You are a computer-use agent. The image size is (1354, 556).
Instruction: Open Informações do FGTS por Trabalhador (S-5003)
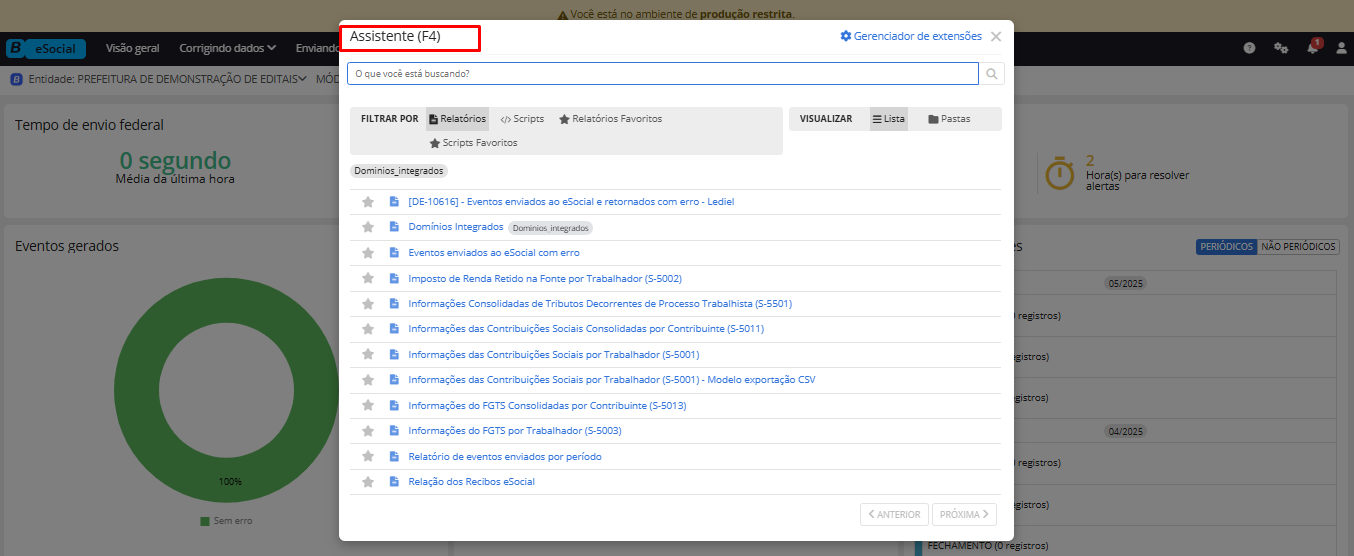(515, 431)
